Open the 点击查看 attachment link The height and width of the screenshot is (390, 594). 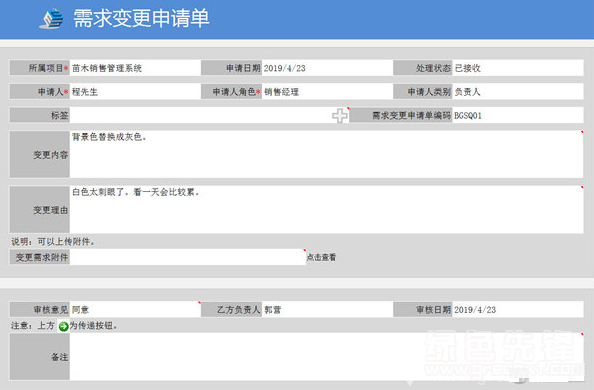pyautogui.click(x=321, y=257)
